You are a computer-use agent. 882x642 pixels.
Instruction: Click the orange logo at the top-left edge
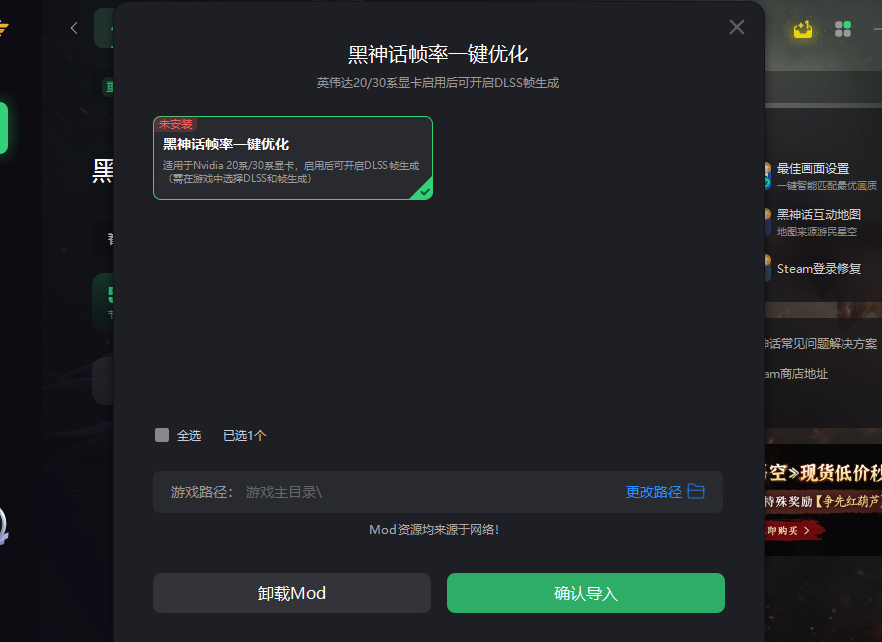3,28
